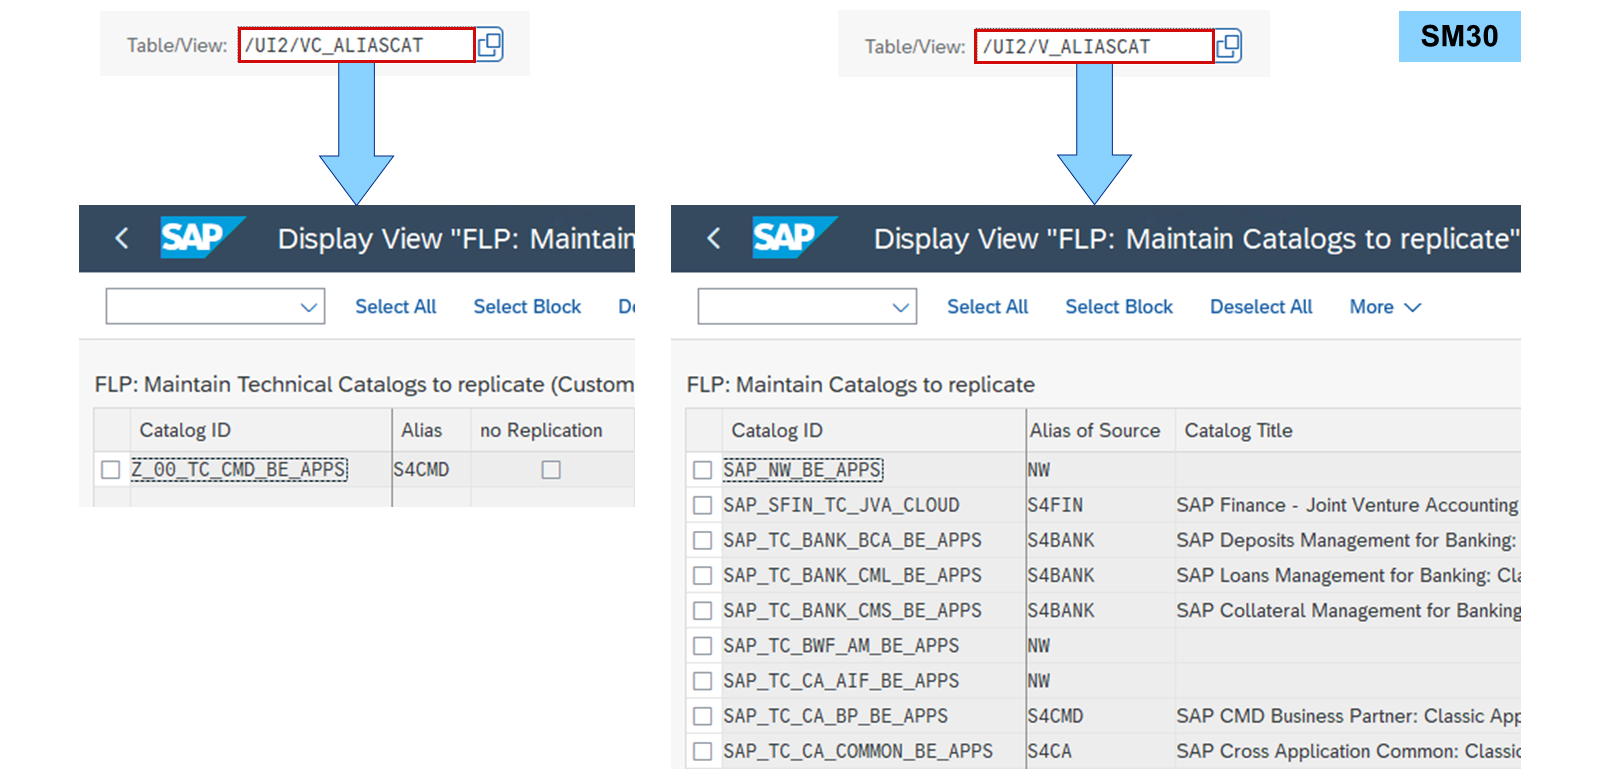The image size is (1600, 779).
Task: Select row checkbox for SAP_SFIN_TC_JVA_CLOUD
Action: (703, 505)
